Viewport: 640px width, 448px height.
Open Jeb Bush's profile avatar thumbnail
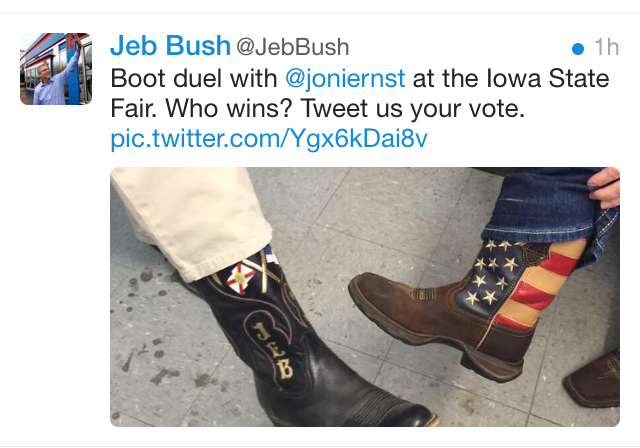(x=56, y=69)
